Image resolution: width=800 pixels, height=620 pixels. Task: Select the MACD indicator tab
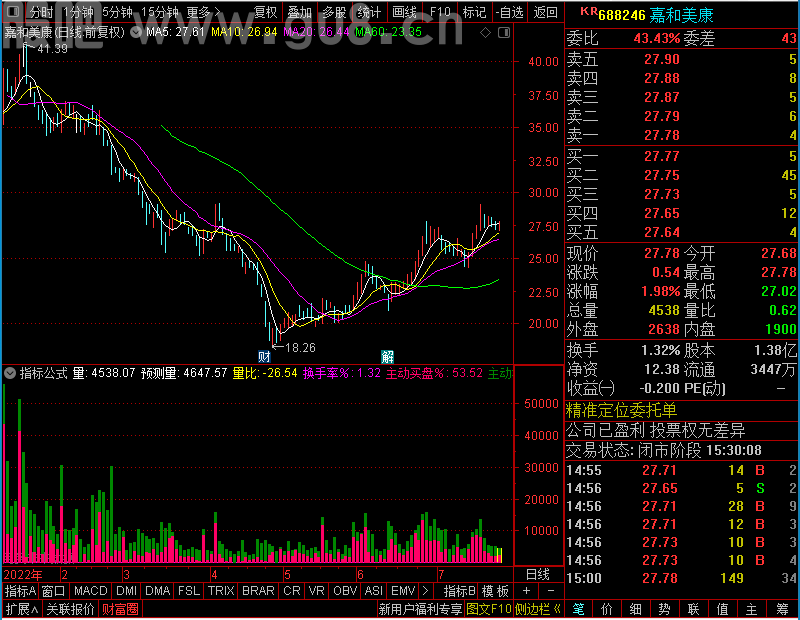(91, 591)
